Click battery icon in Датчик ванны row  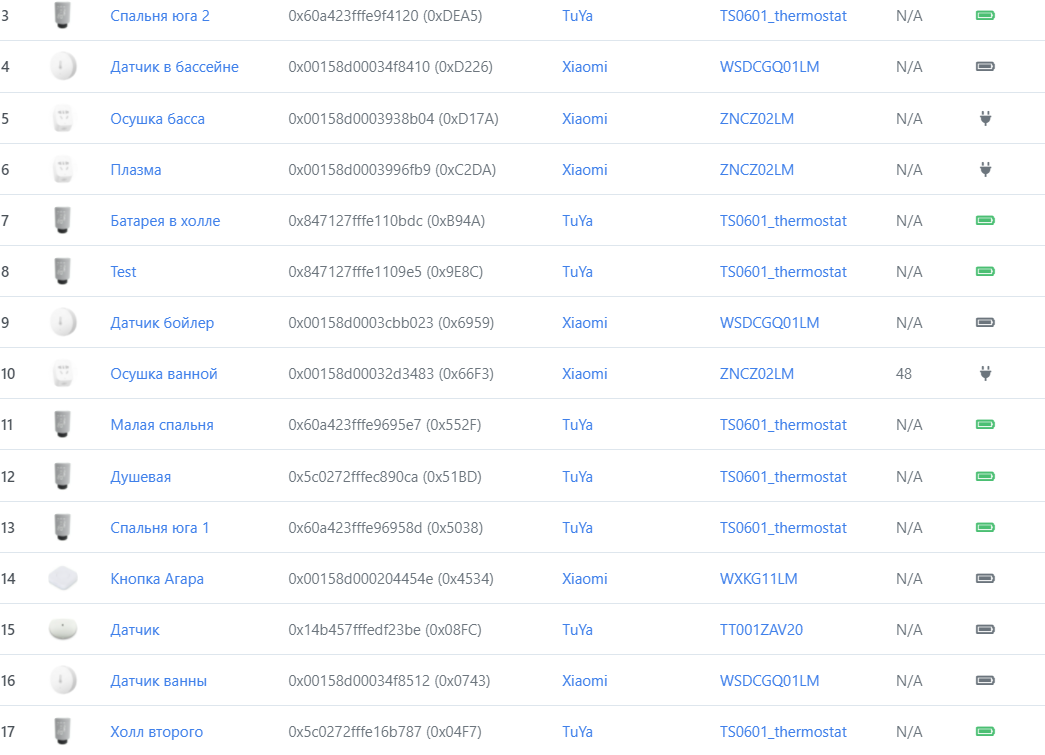click(985, 680)
